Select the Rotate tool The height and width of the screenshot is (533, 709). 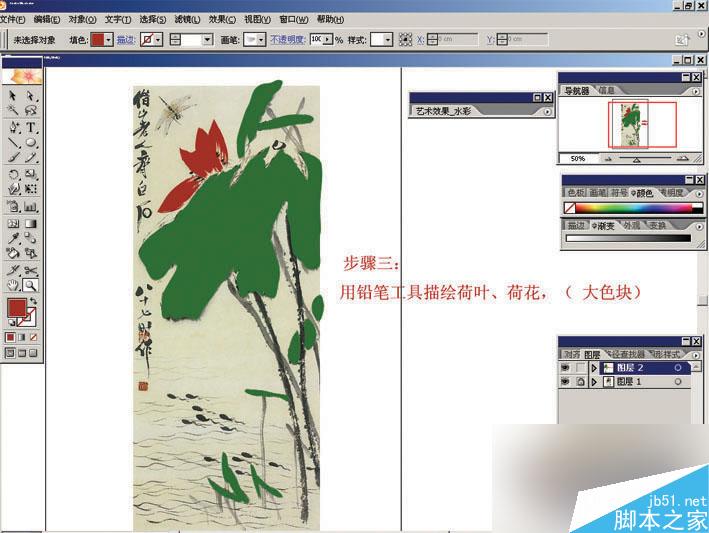(x=14, y=174)
